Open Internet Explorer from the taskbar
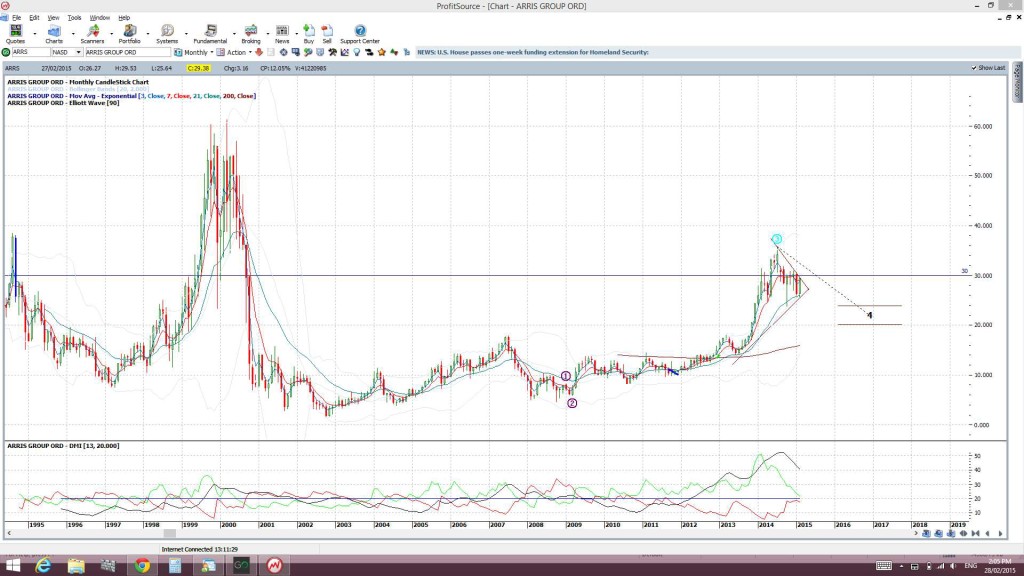Screen dimensions: 1024x576 pos(43,566)
